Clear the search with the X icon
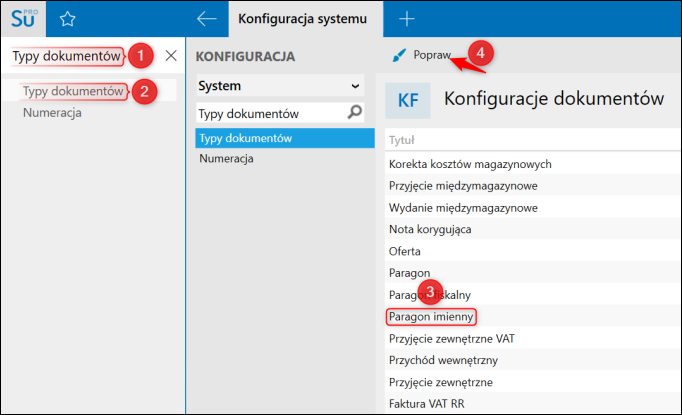Viewport: 682px width, 415px height. point(171,56)
